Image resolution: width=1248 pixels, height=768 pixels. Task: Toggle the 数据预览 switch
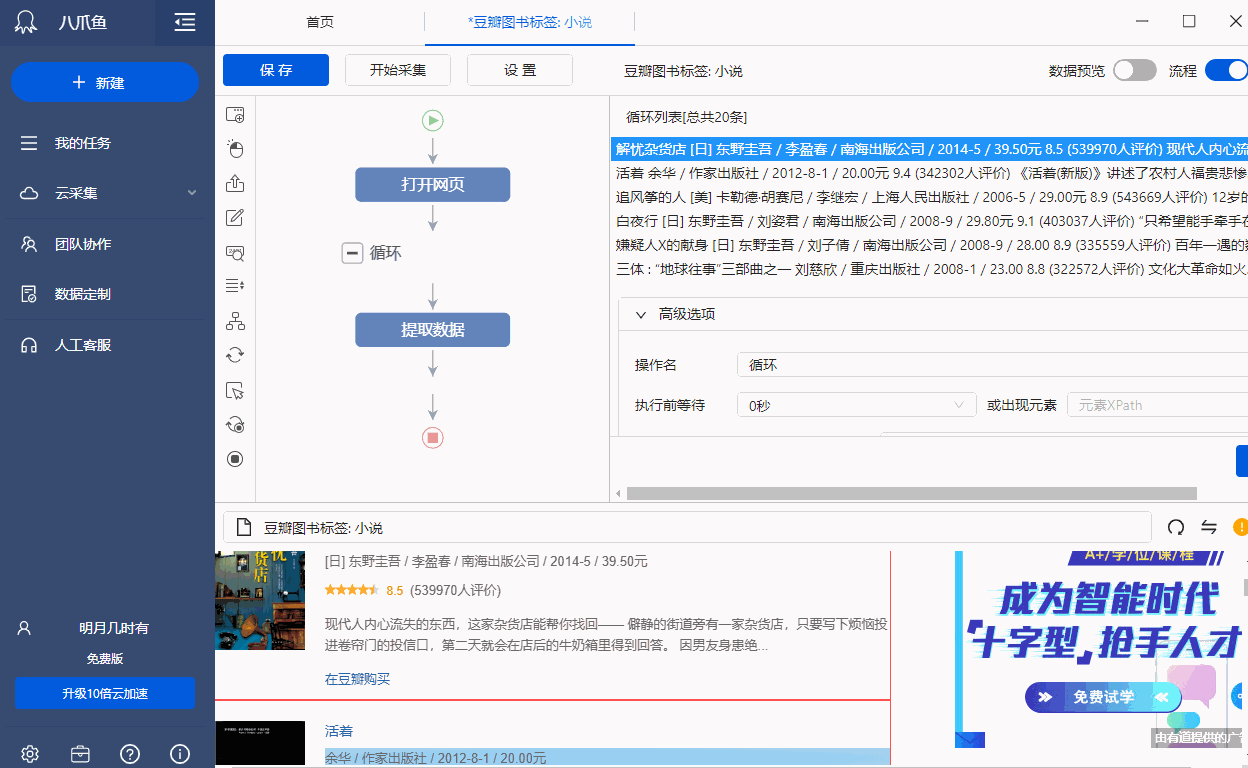tap(1135, 70)
